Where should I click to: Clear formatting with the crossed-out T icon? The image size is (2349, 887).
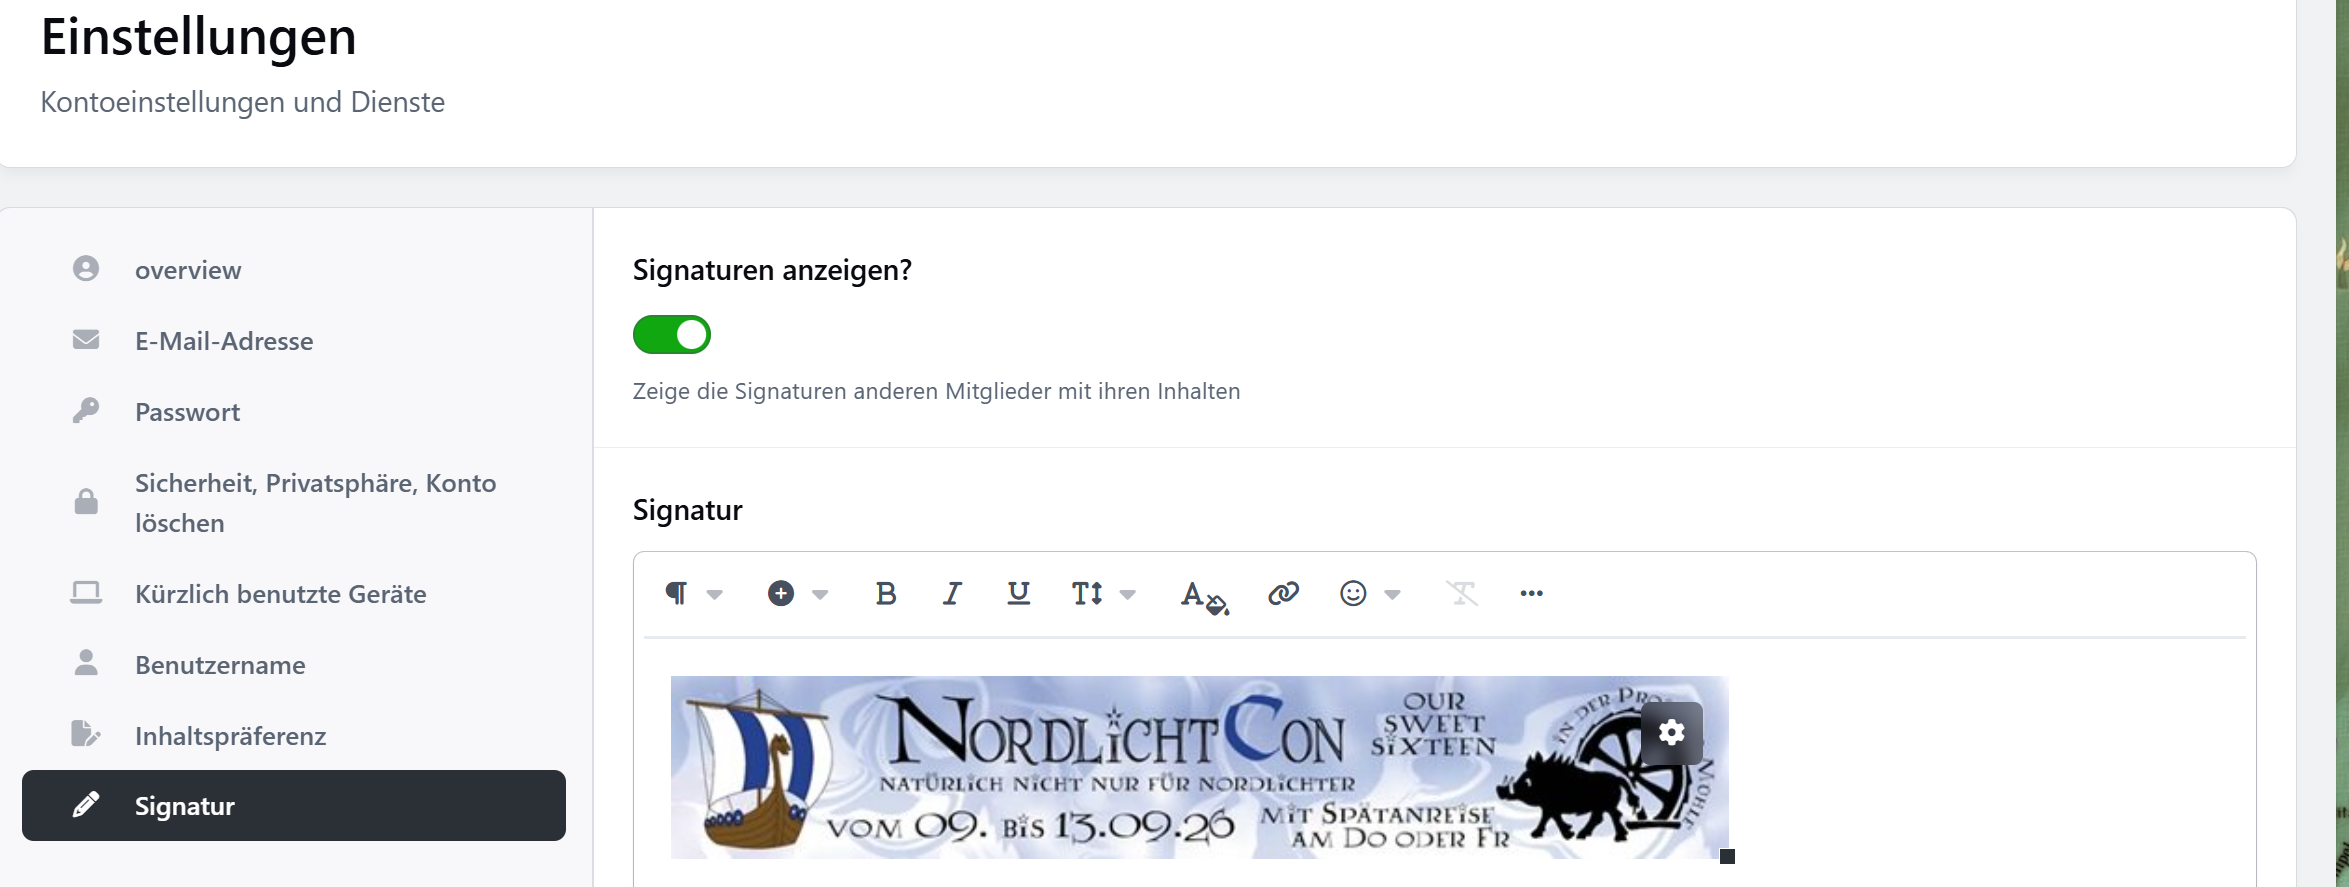point(1461,594)
